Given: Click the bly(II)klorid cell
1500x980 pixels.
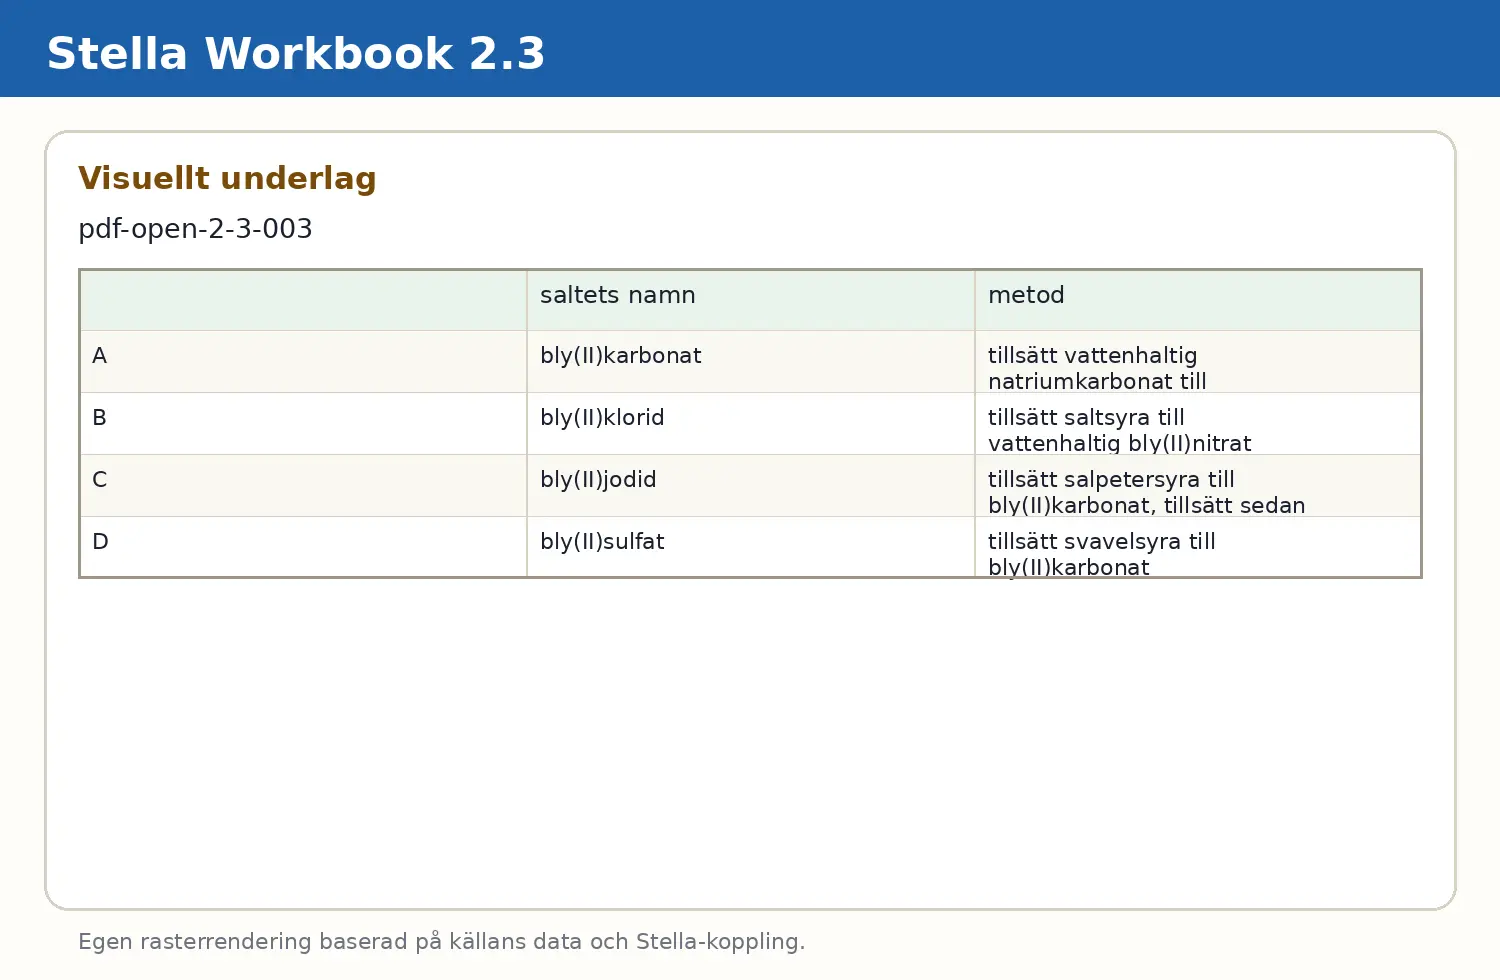Looking at the screenshot, I should pyautogui.click(x=751, y=424).
